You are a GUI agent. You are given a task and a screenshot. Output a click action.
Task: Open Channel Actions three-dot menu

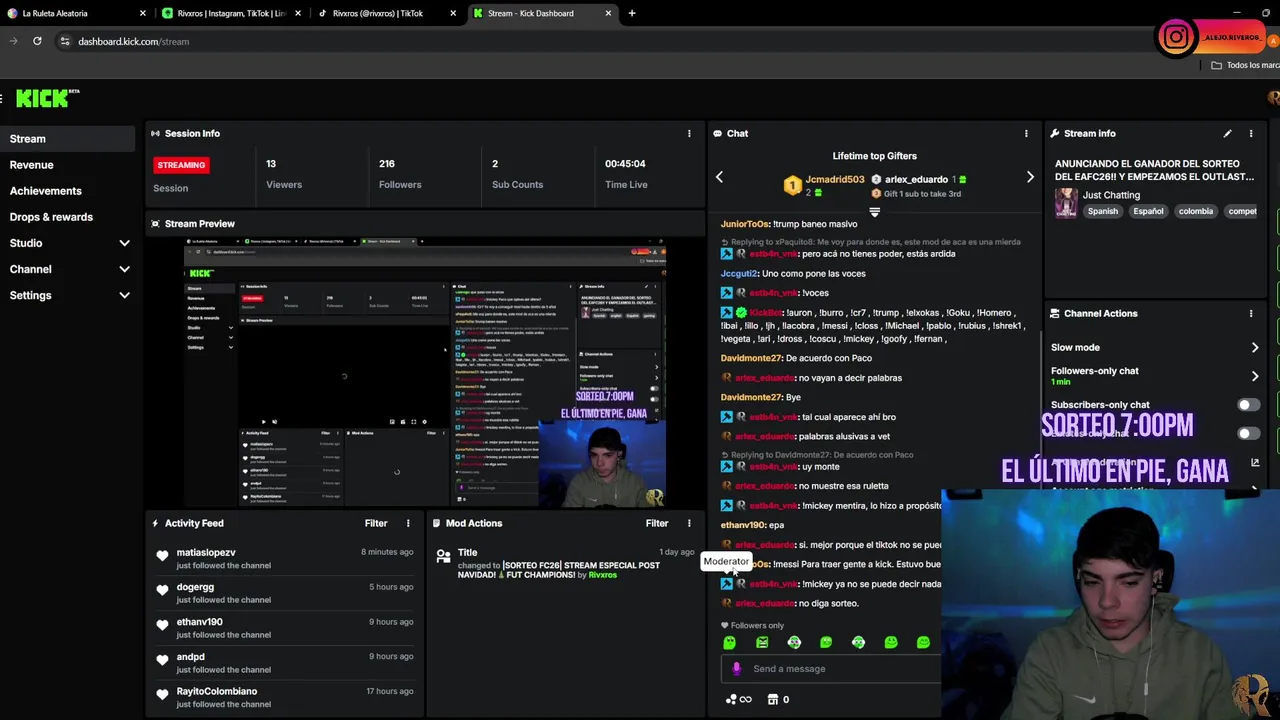pyautogui.click(x=1251, y=313)
